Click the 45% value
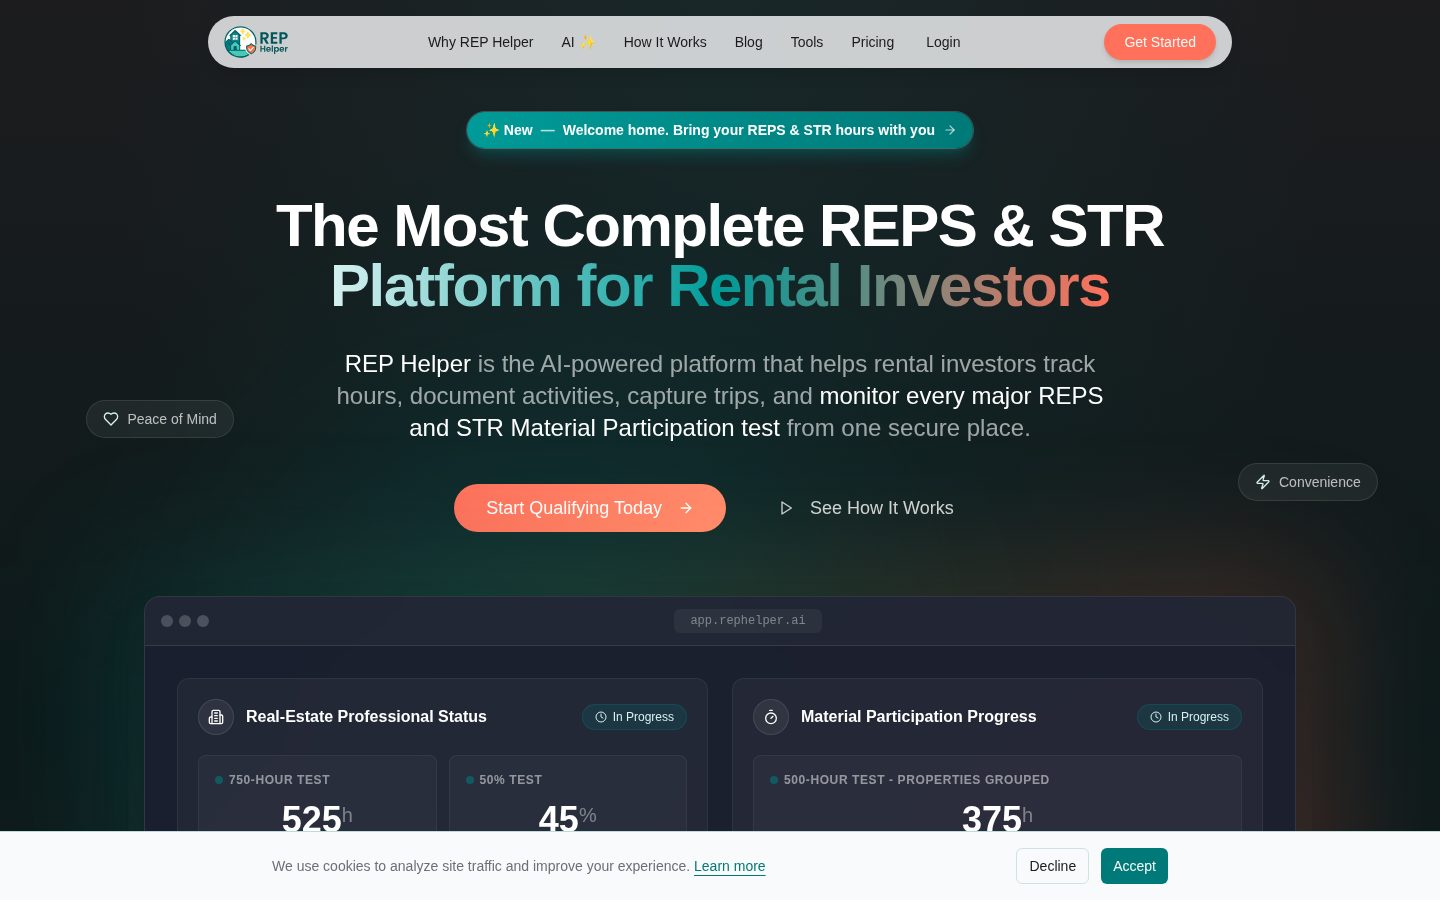The width and height of the screenshot is (1440, 900). pyautogui.click(x=567, y=818)
